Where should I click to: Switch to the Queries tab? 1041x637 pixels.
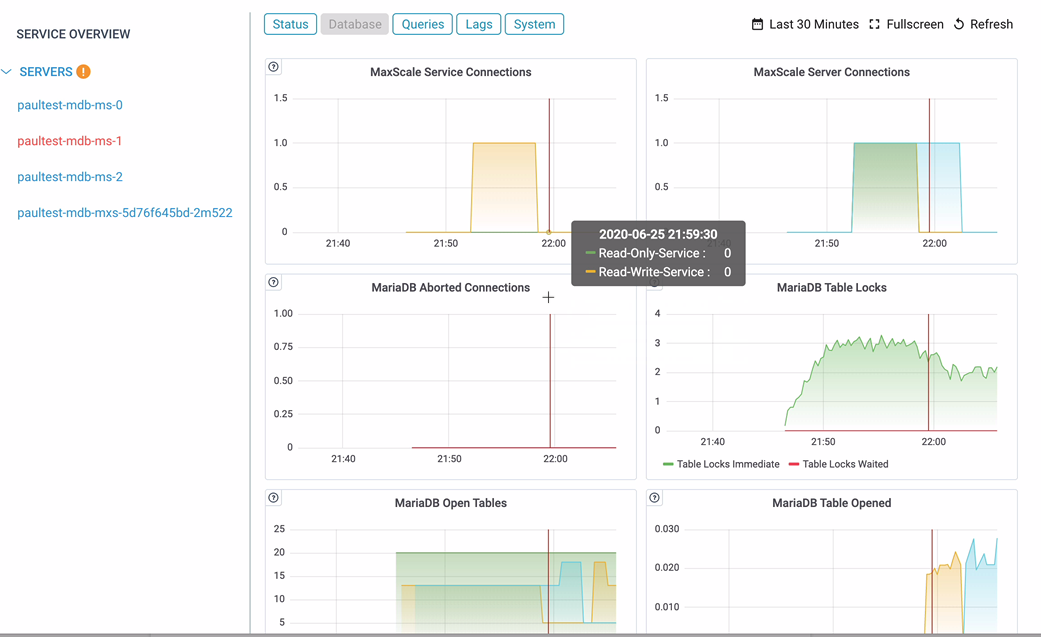[x=422, y=24]
